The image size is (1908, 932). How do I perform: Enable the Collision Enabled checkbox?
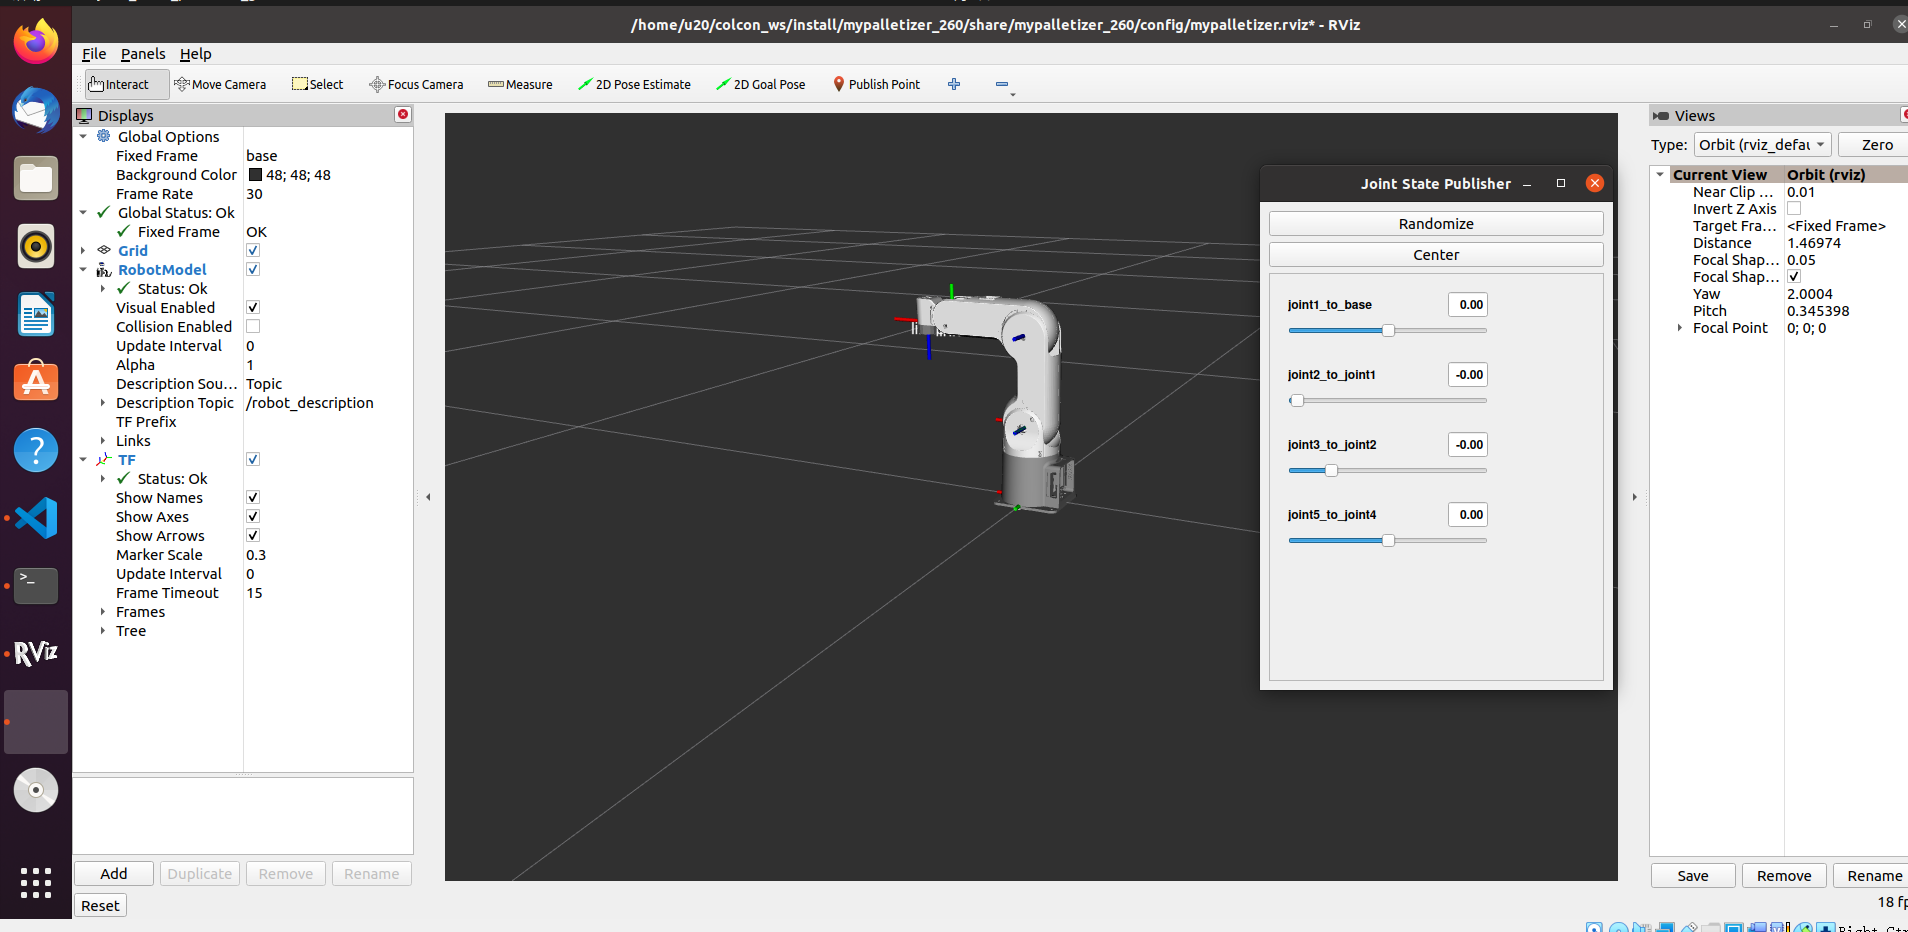253,327
